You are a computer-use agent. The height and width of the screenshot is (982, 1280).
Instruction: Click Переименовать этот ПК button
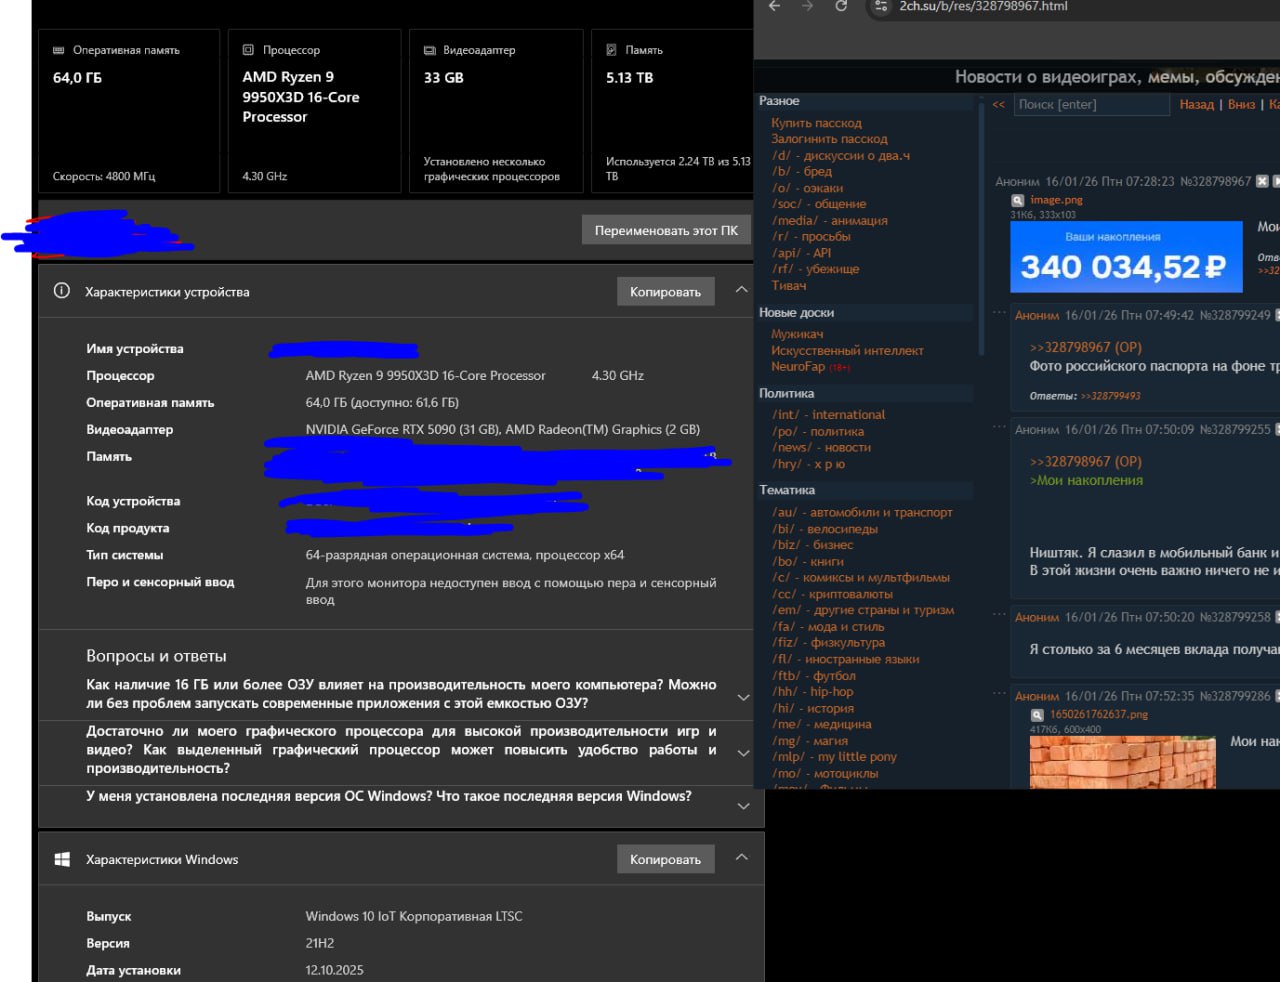coord(666,230)
